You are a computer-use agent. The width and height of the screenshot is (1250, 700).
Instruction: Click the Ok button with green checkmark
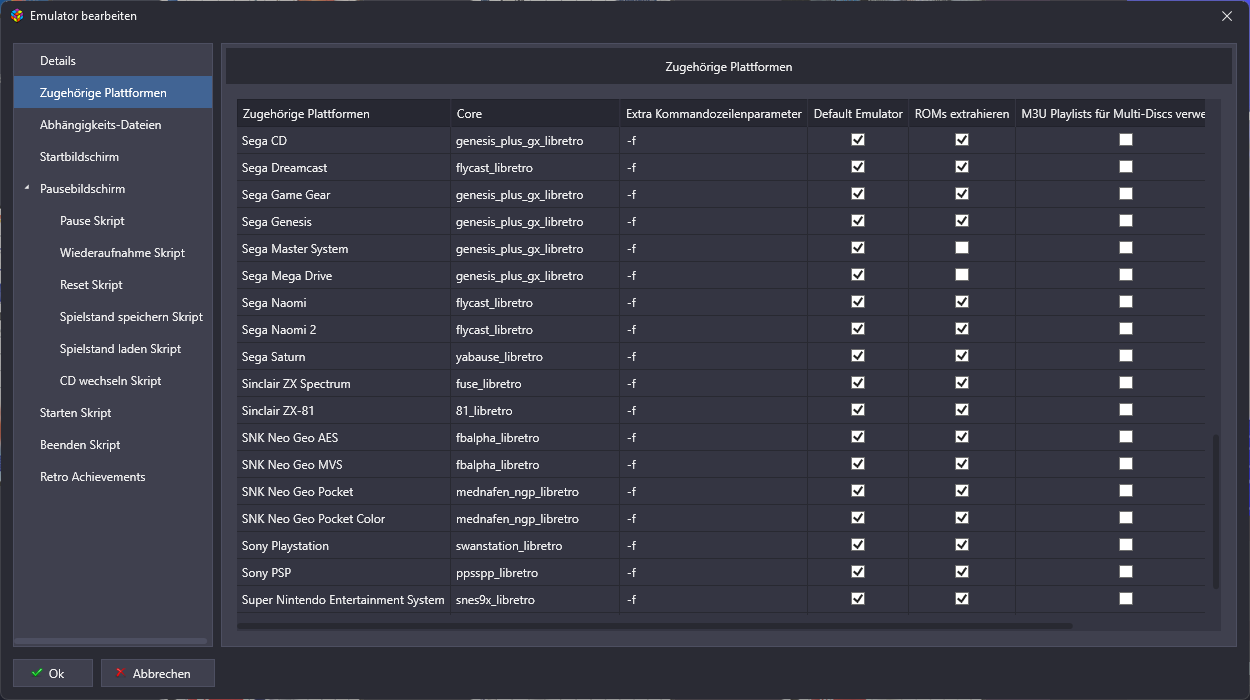53,673
